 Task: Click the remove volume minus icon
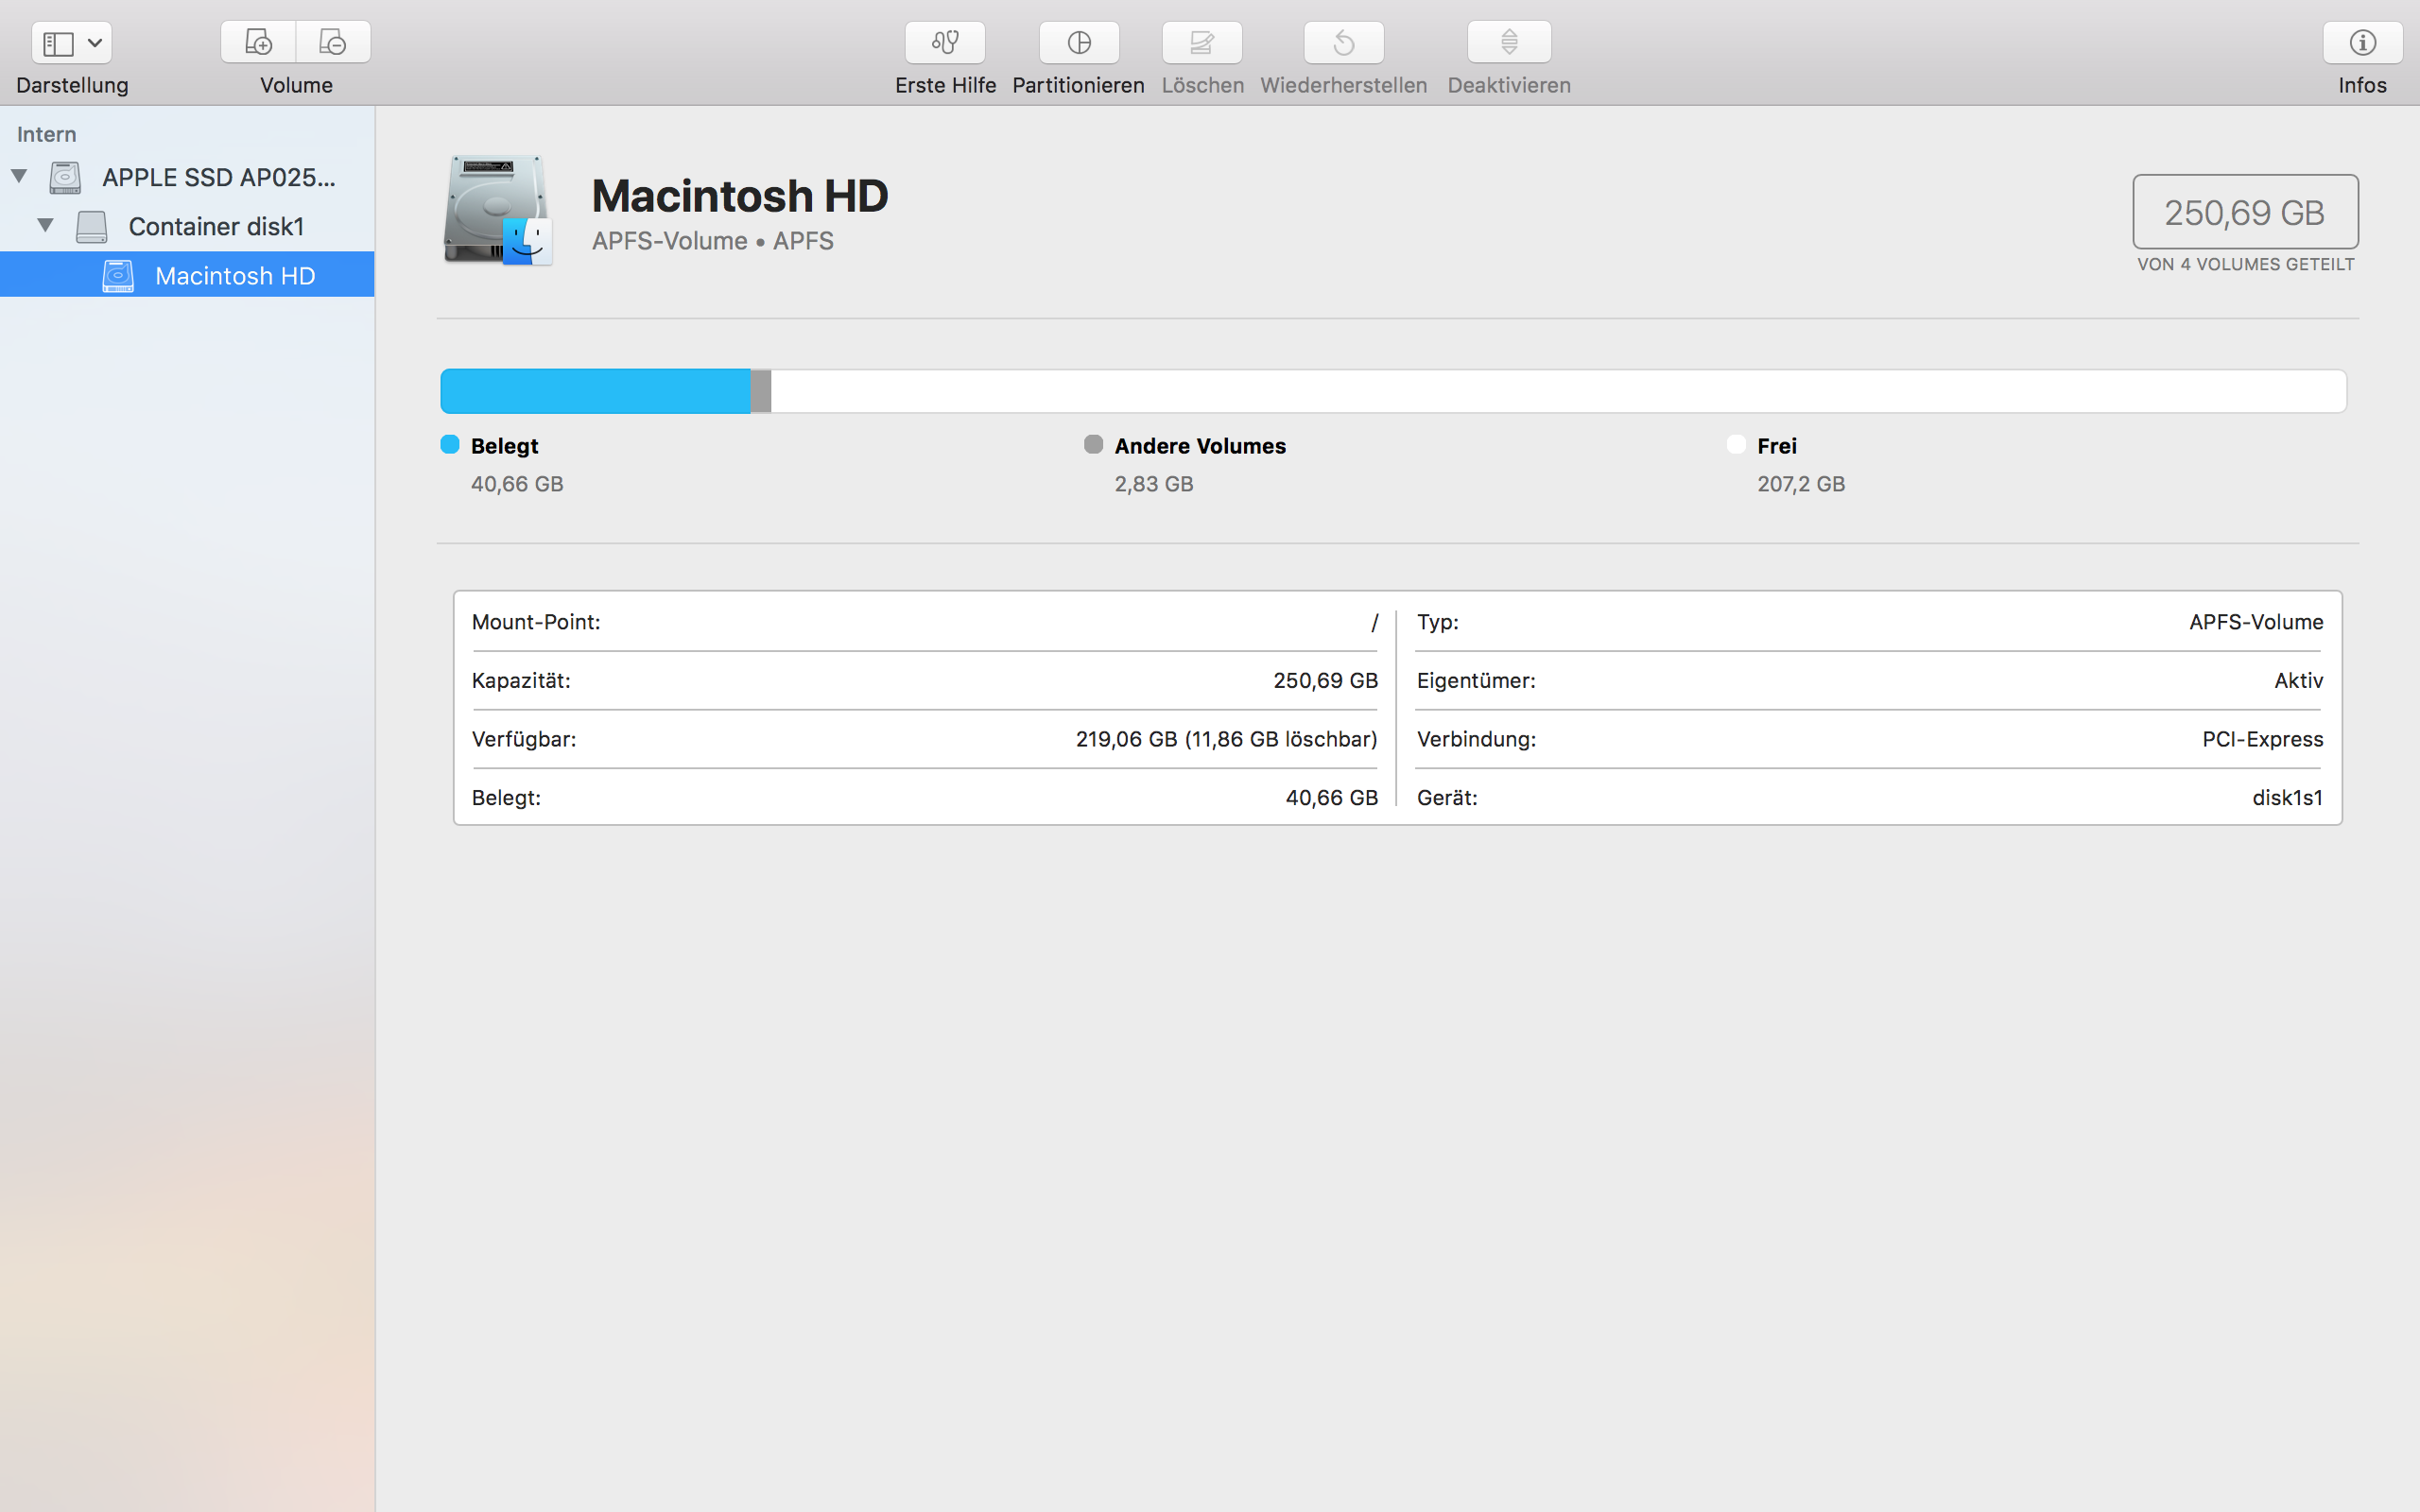(333, 42)
